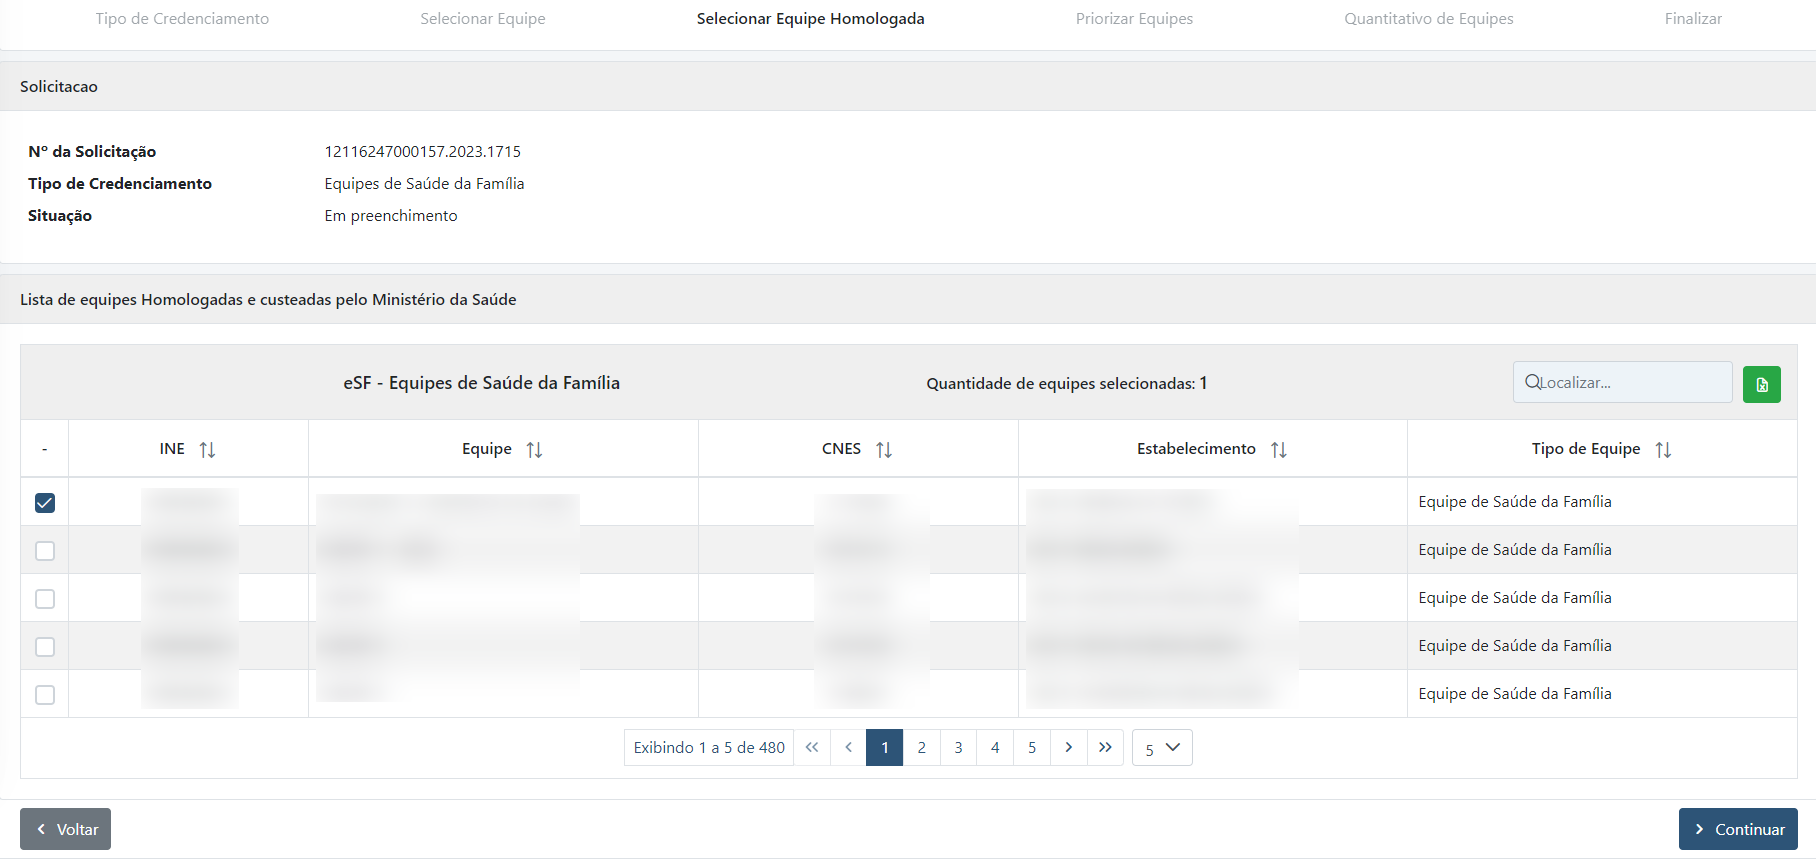Open rows-per-page dropdown showing 5
Image resolution: width=1816 pixels, height=859 pixels.
point(1162,747)
